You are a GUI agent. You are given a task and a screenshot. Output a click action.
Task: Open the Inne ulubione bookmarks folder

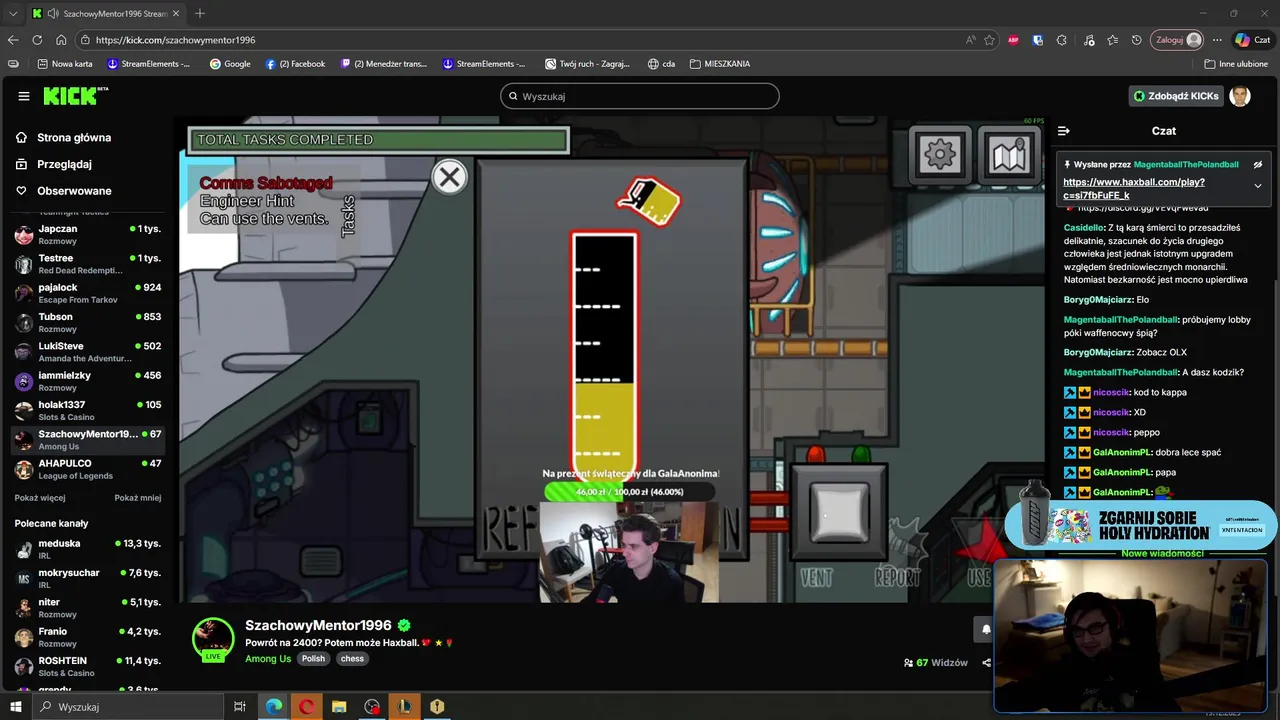pyautogui.click(x=1236, y=64)
